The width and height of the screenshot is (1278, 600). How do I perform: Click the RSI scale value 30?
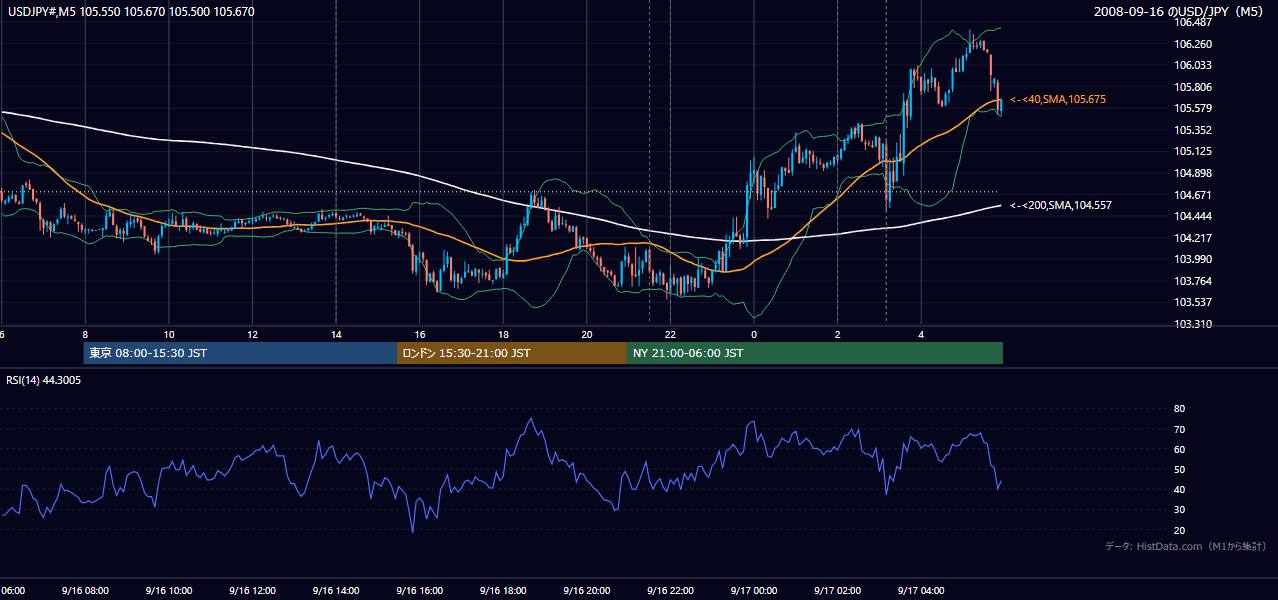click(1179, 510)
